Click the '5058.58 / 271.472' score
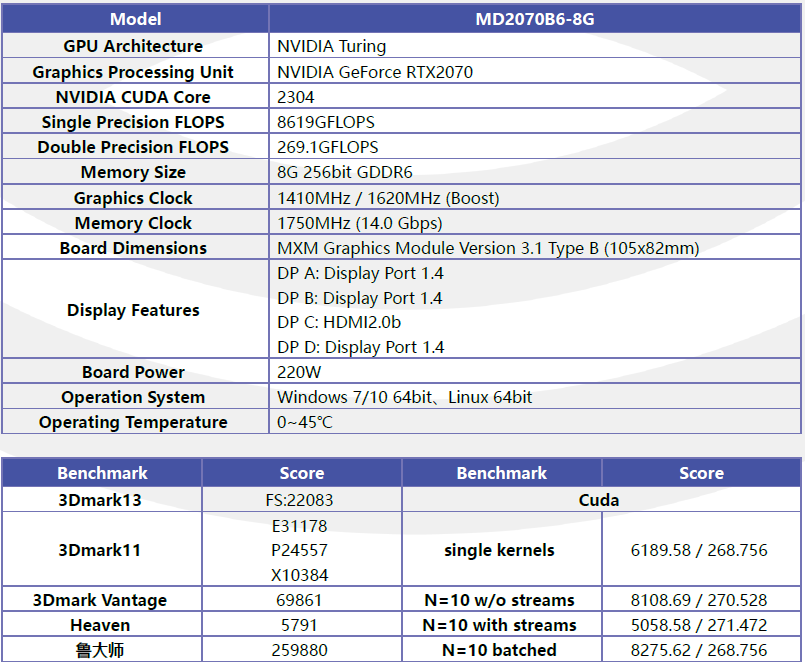The image size is (805, 664). pos(699,625)
